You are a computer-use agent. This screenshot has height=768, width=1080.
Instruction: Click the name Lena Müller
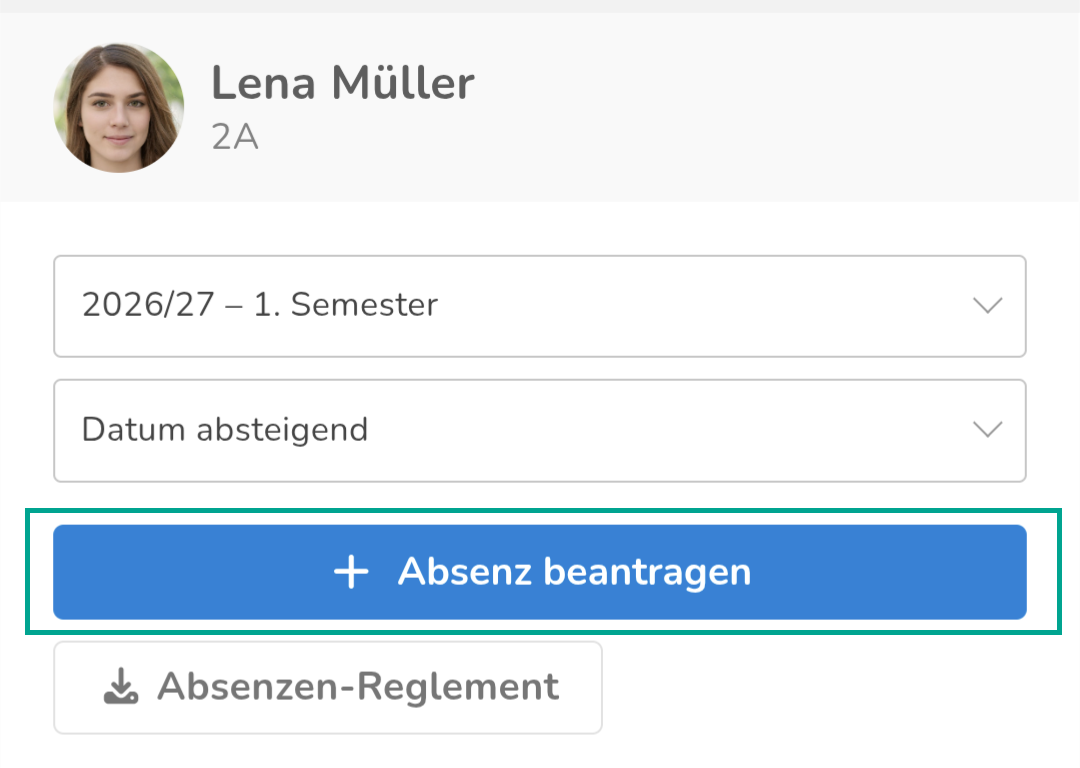coord(342,83)
